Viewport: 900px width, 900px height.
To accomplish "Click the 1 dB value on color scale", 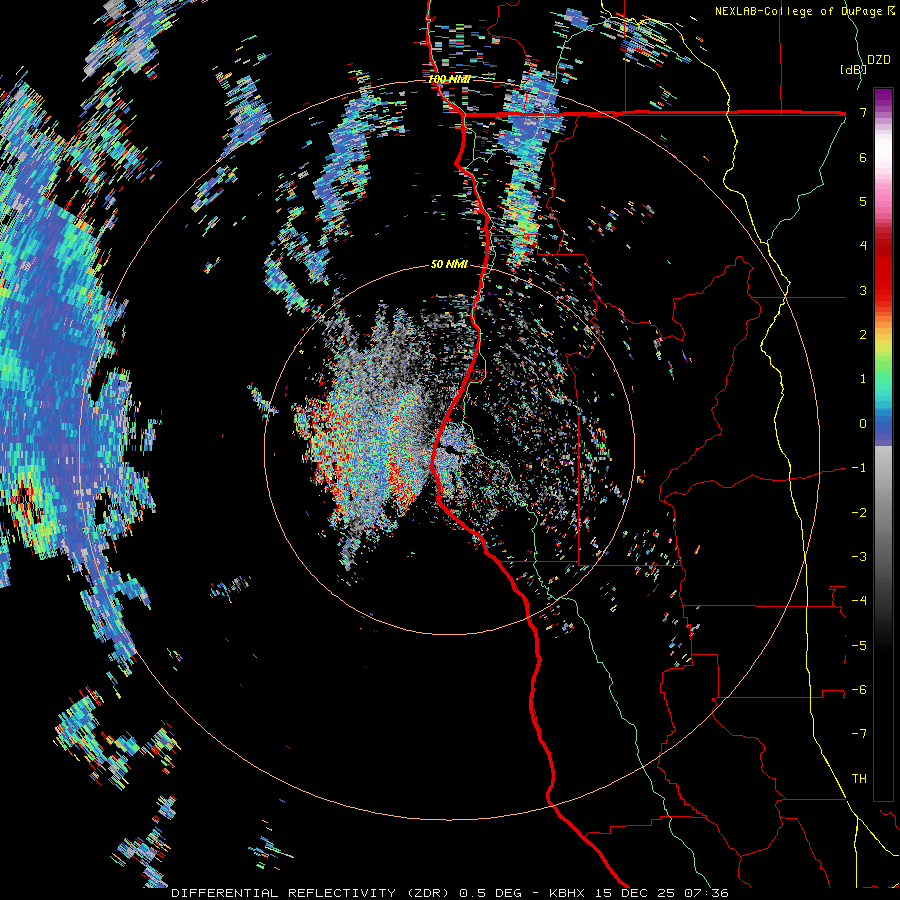I will (x=863, y=379).
